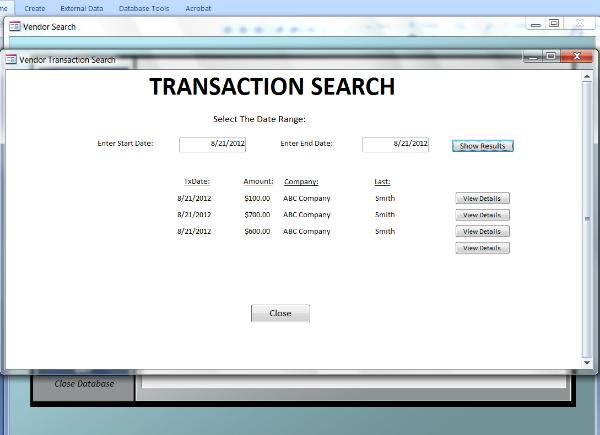This screenshot has height=435, width=600.
Task: Select the Acrobat ribbon tab
Action: [x=198, y=8]
